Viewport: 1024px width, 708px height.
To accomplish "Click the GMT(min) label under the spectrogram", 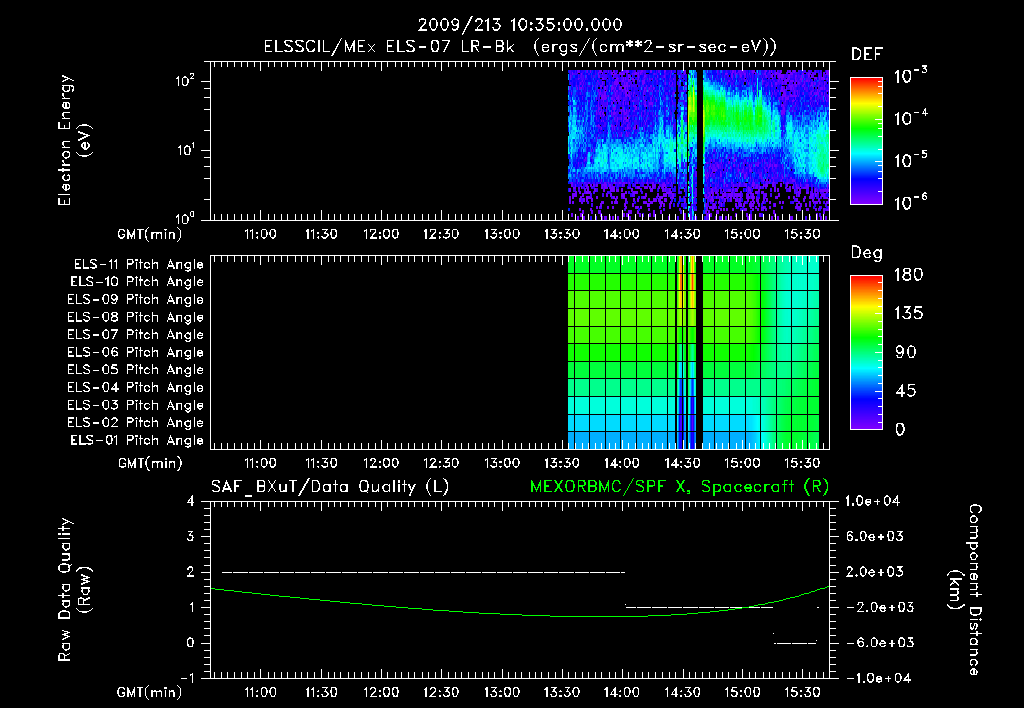I will tap(150, 234).
